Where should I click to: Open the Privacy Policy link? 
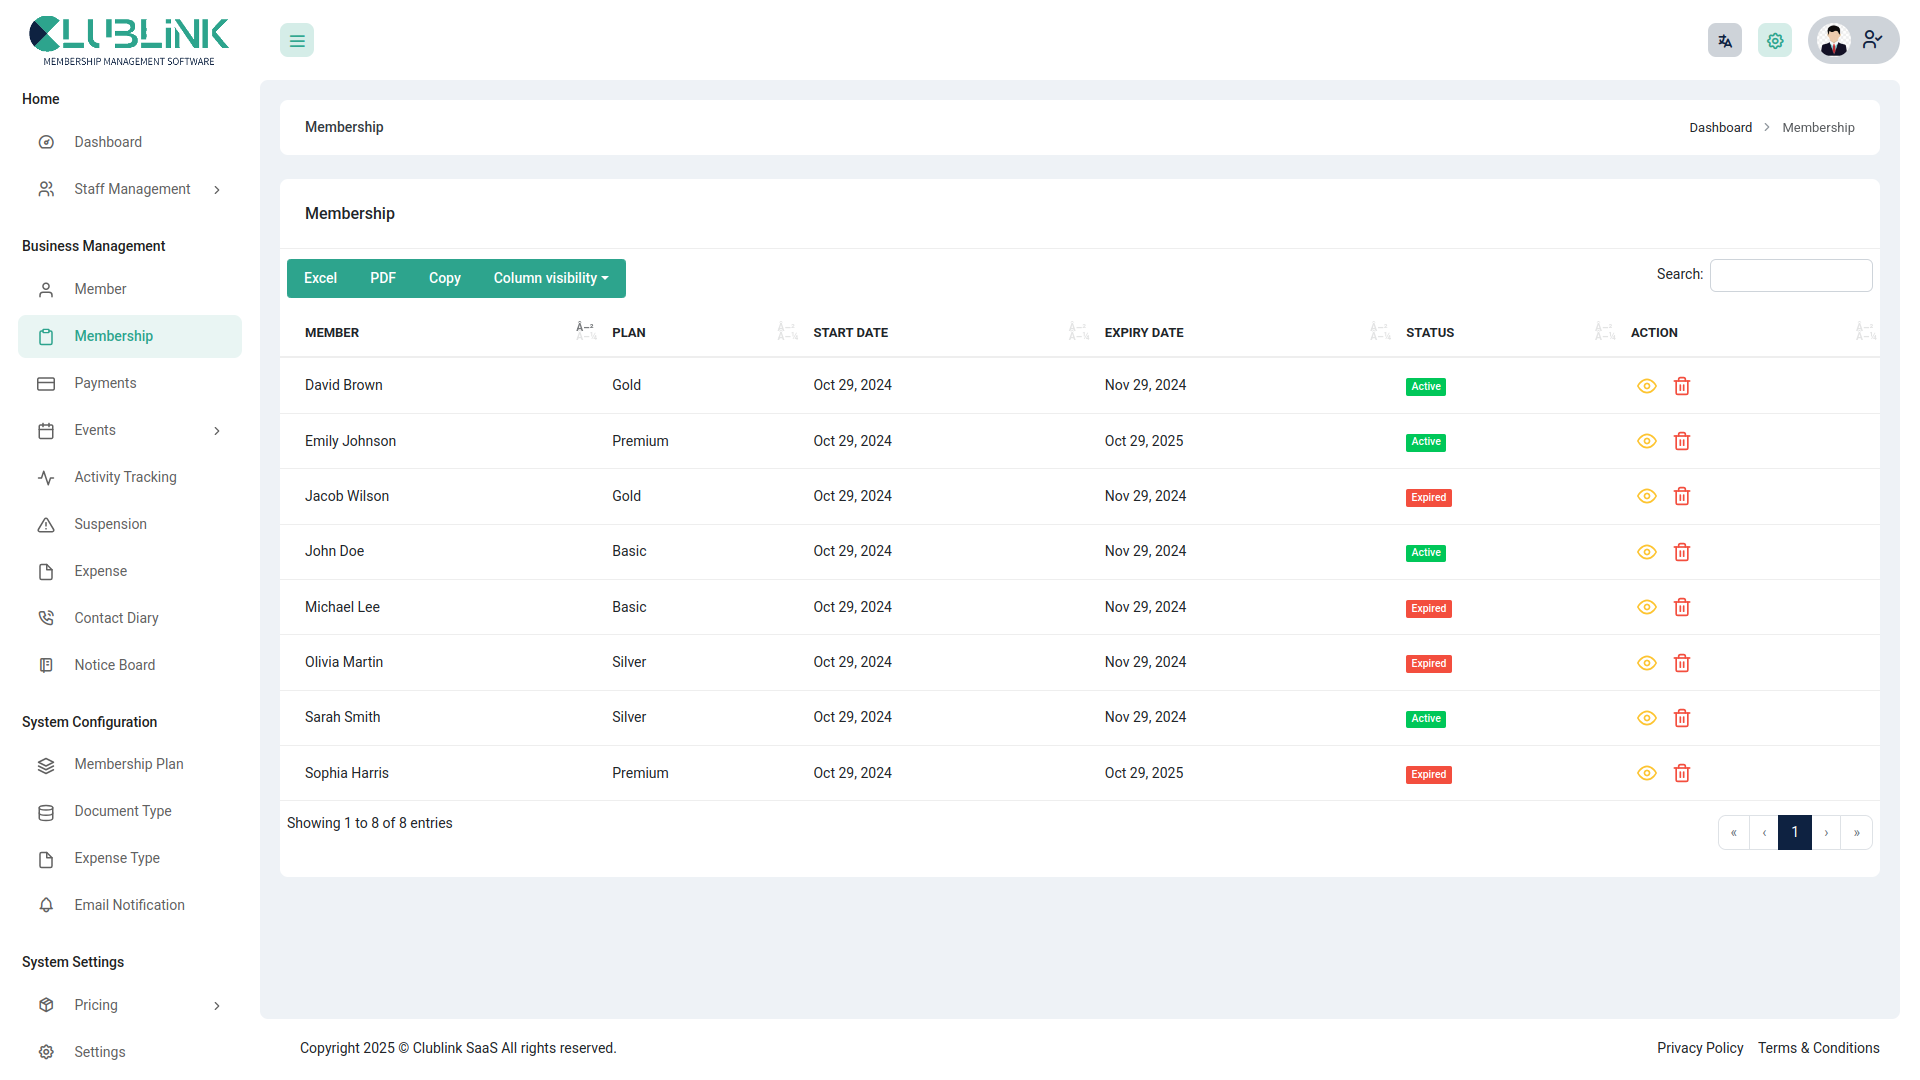tap(1700, 1048)
